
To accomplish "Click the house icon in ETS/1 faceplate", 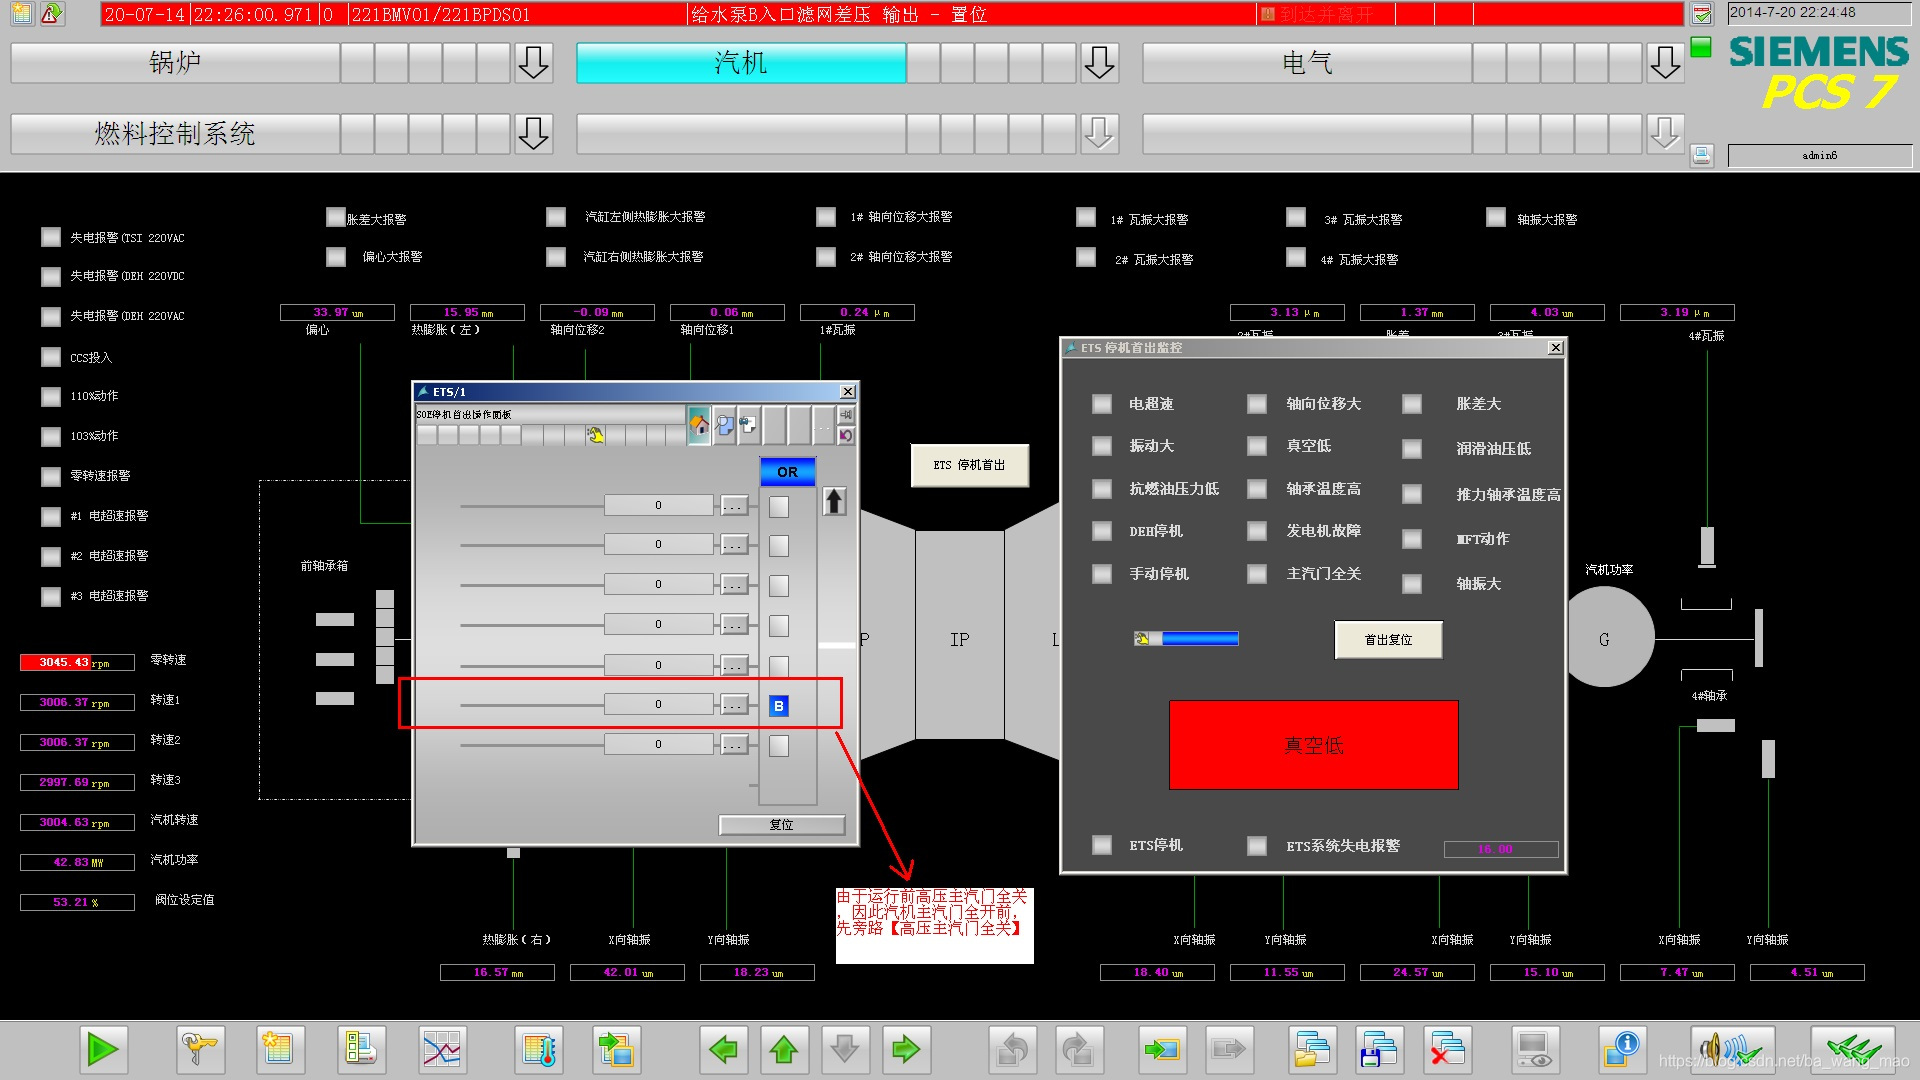I will (699, 425).
